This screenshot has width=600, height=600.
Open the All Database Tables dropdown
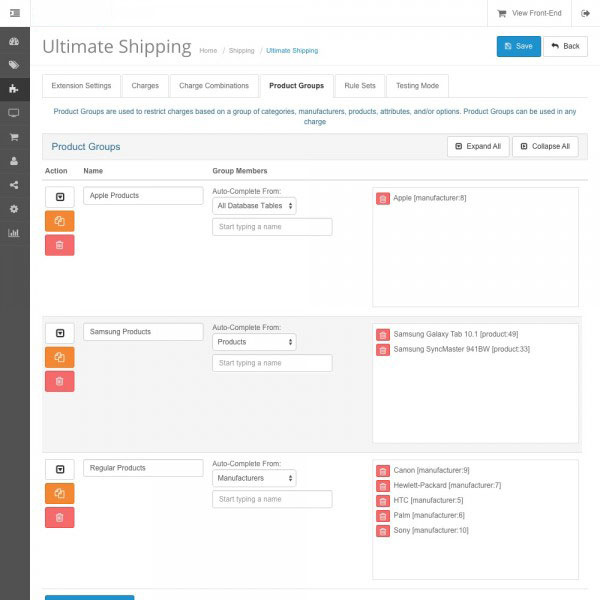click(254, 206)
